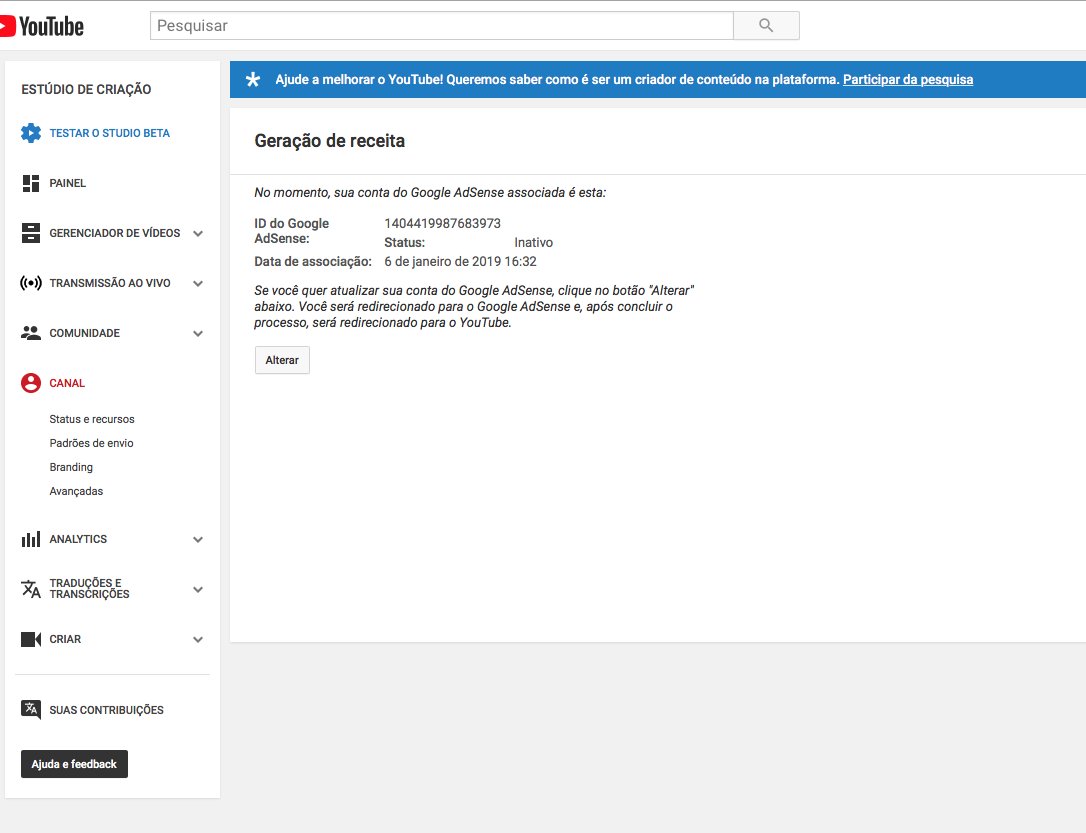Click the Gerenciador de Vídeos icon
The width and height of the screenshot is (1086, 833).
(30, 233)
